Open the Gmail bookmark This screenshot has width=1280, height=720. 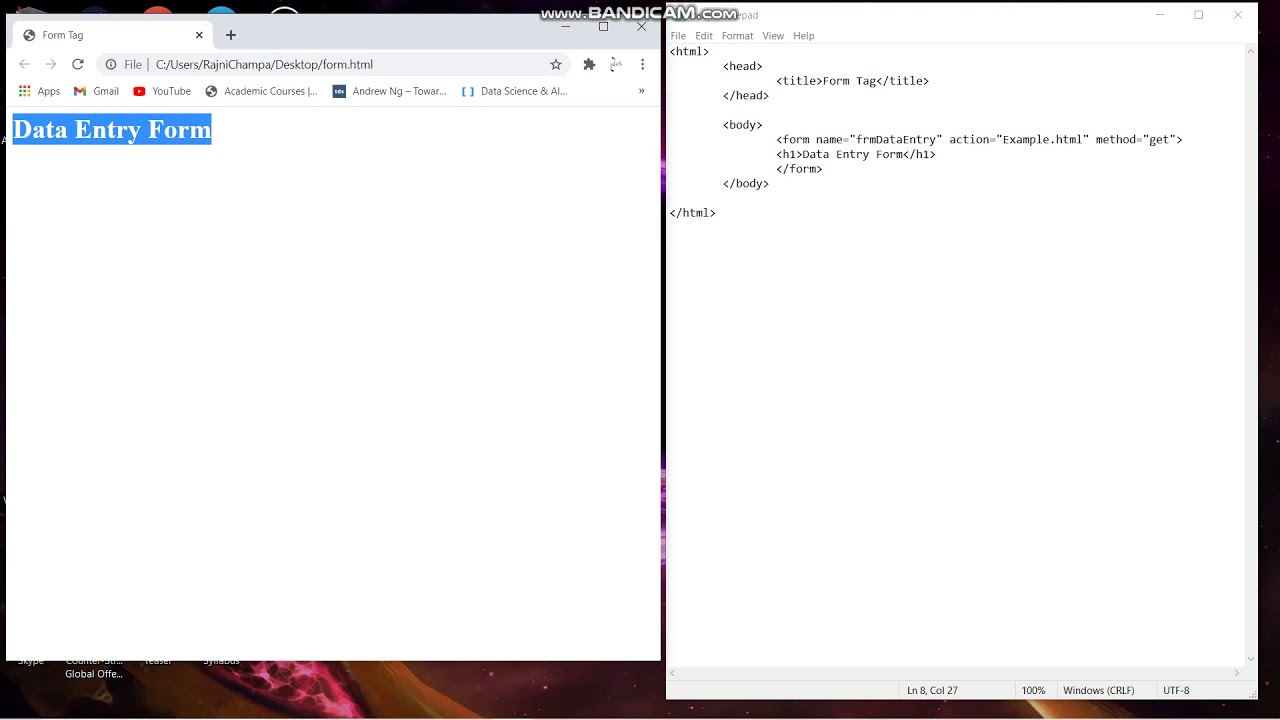(96, 91)
